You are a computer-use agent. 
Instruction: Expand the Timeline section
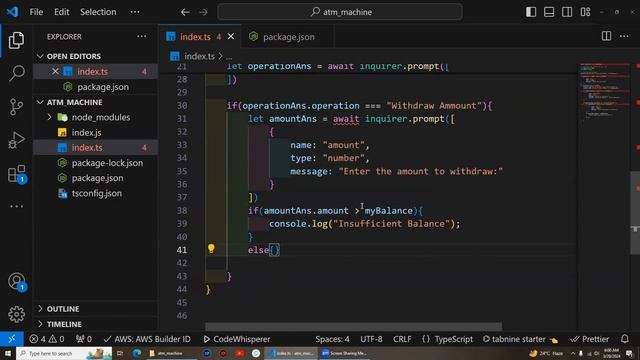40,324
